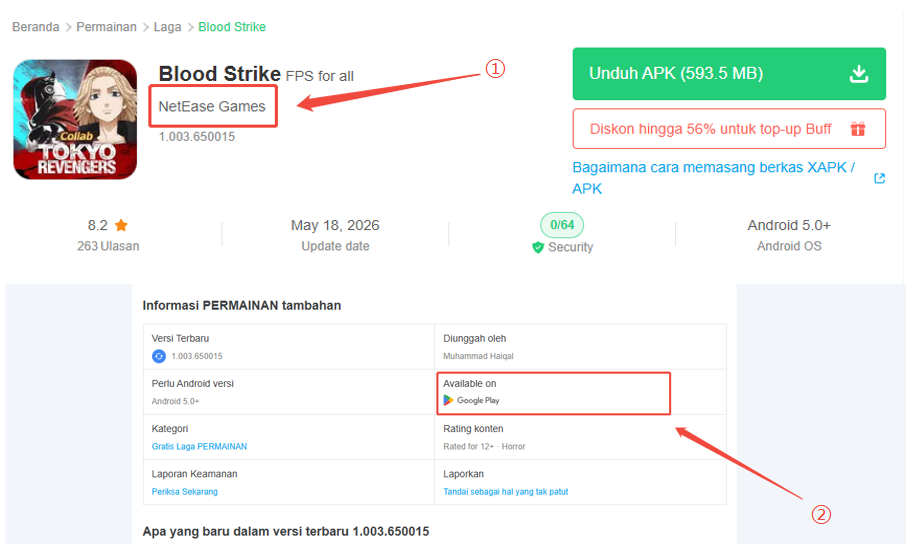Screen dimensions: 911x550
Task: Select the Android 5.0+ requirement text
Action: point(789,225)
